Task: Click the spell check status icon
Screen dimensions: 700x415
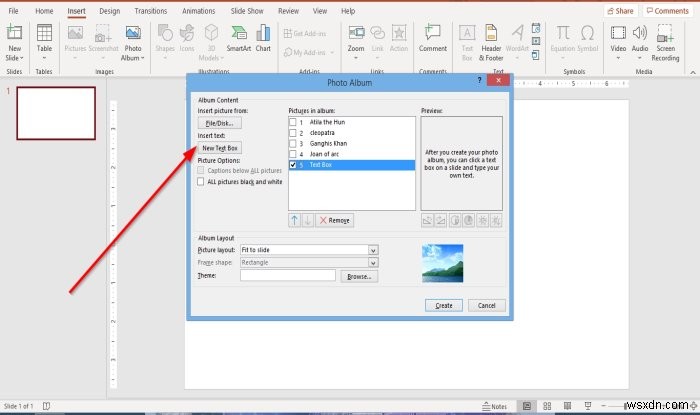Action: point(46,406)
